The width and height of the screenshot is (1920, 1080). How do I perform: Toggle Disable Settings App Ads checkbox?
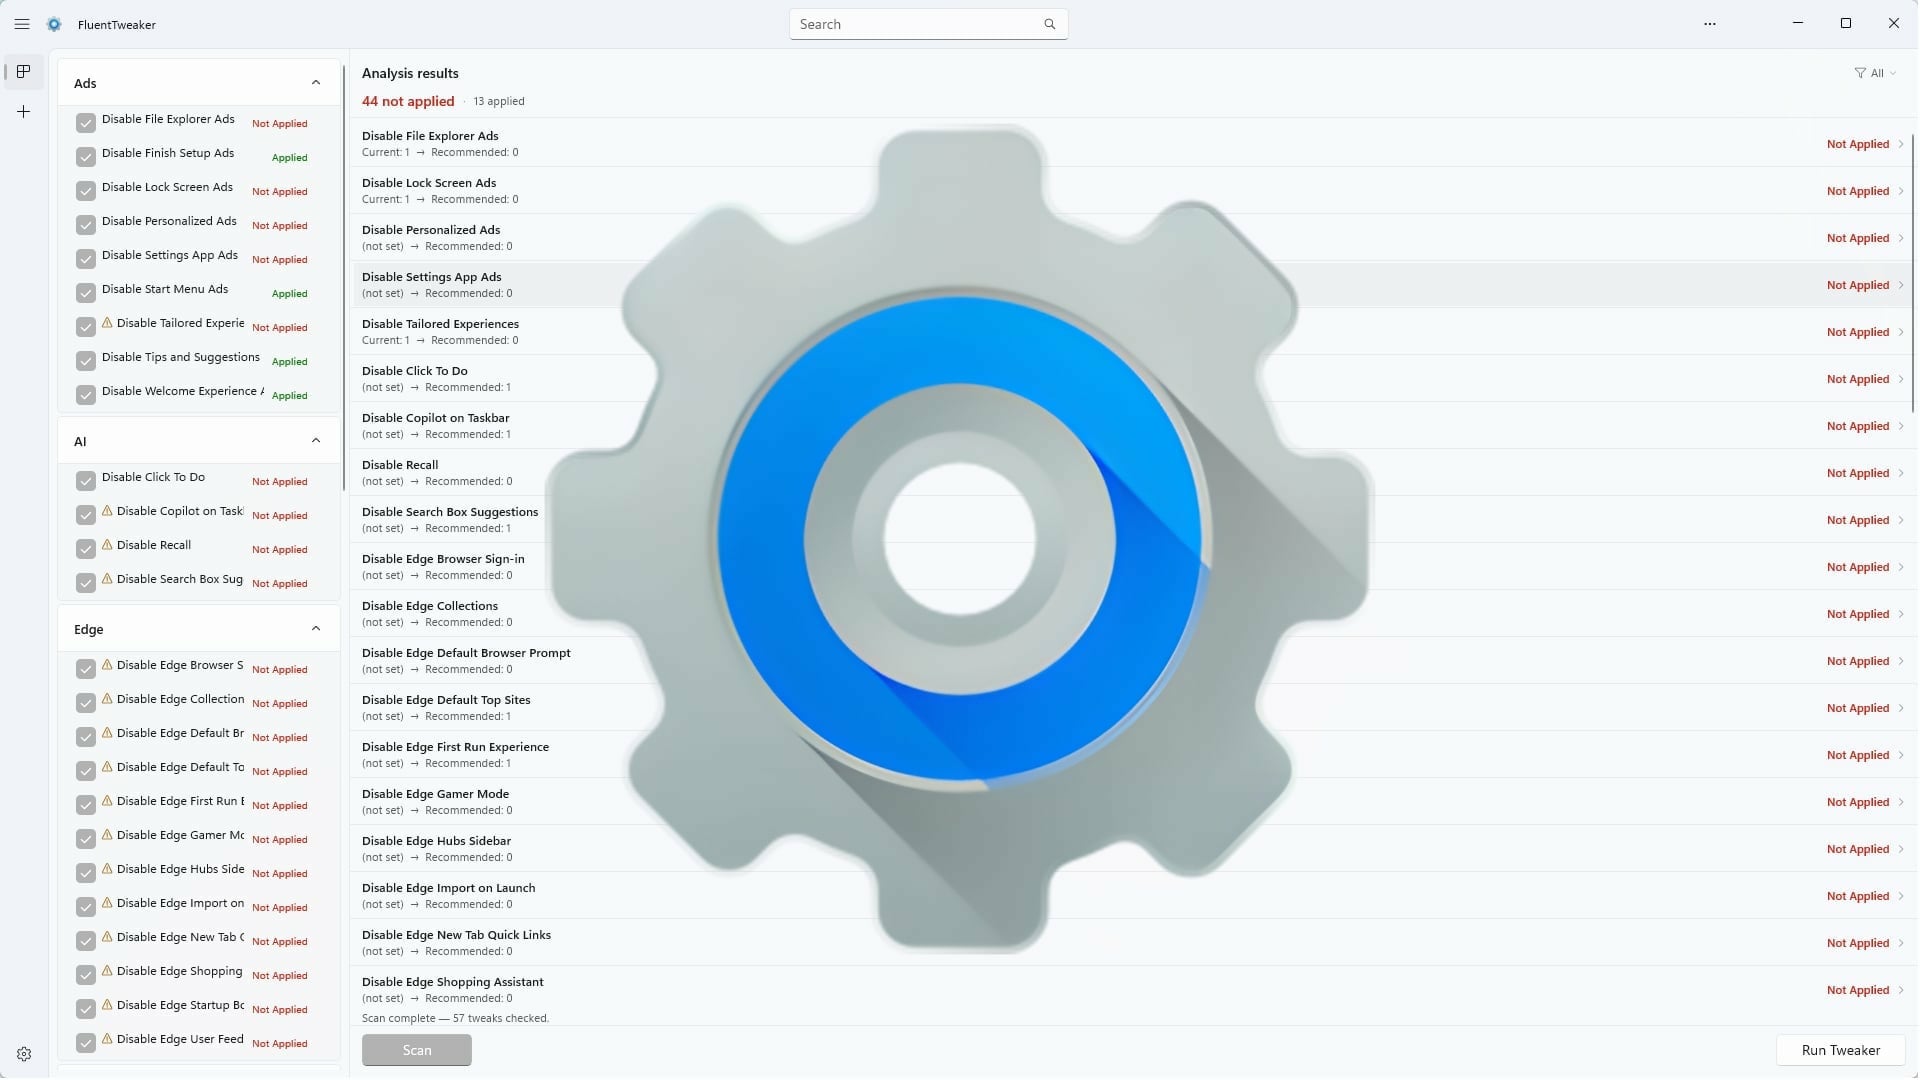[86, 259]
